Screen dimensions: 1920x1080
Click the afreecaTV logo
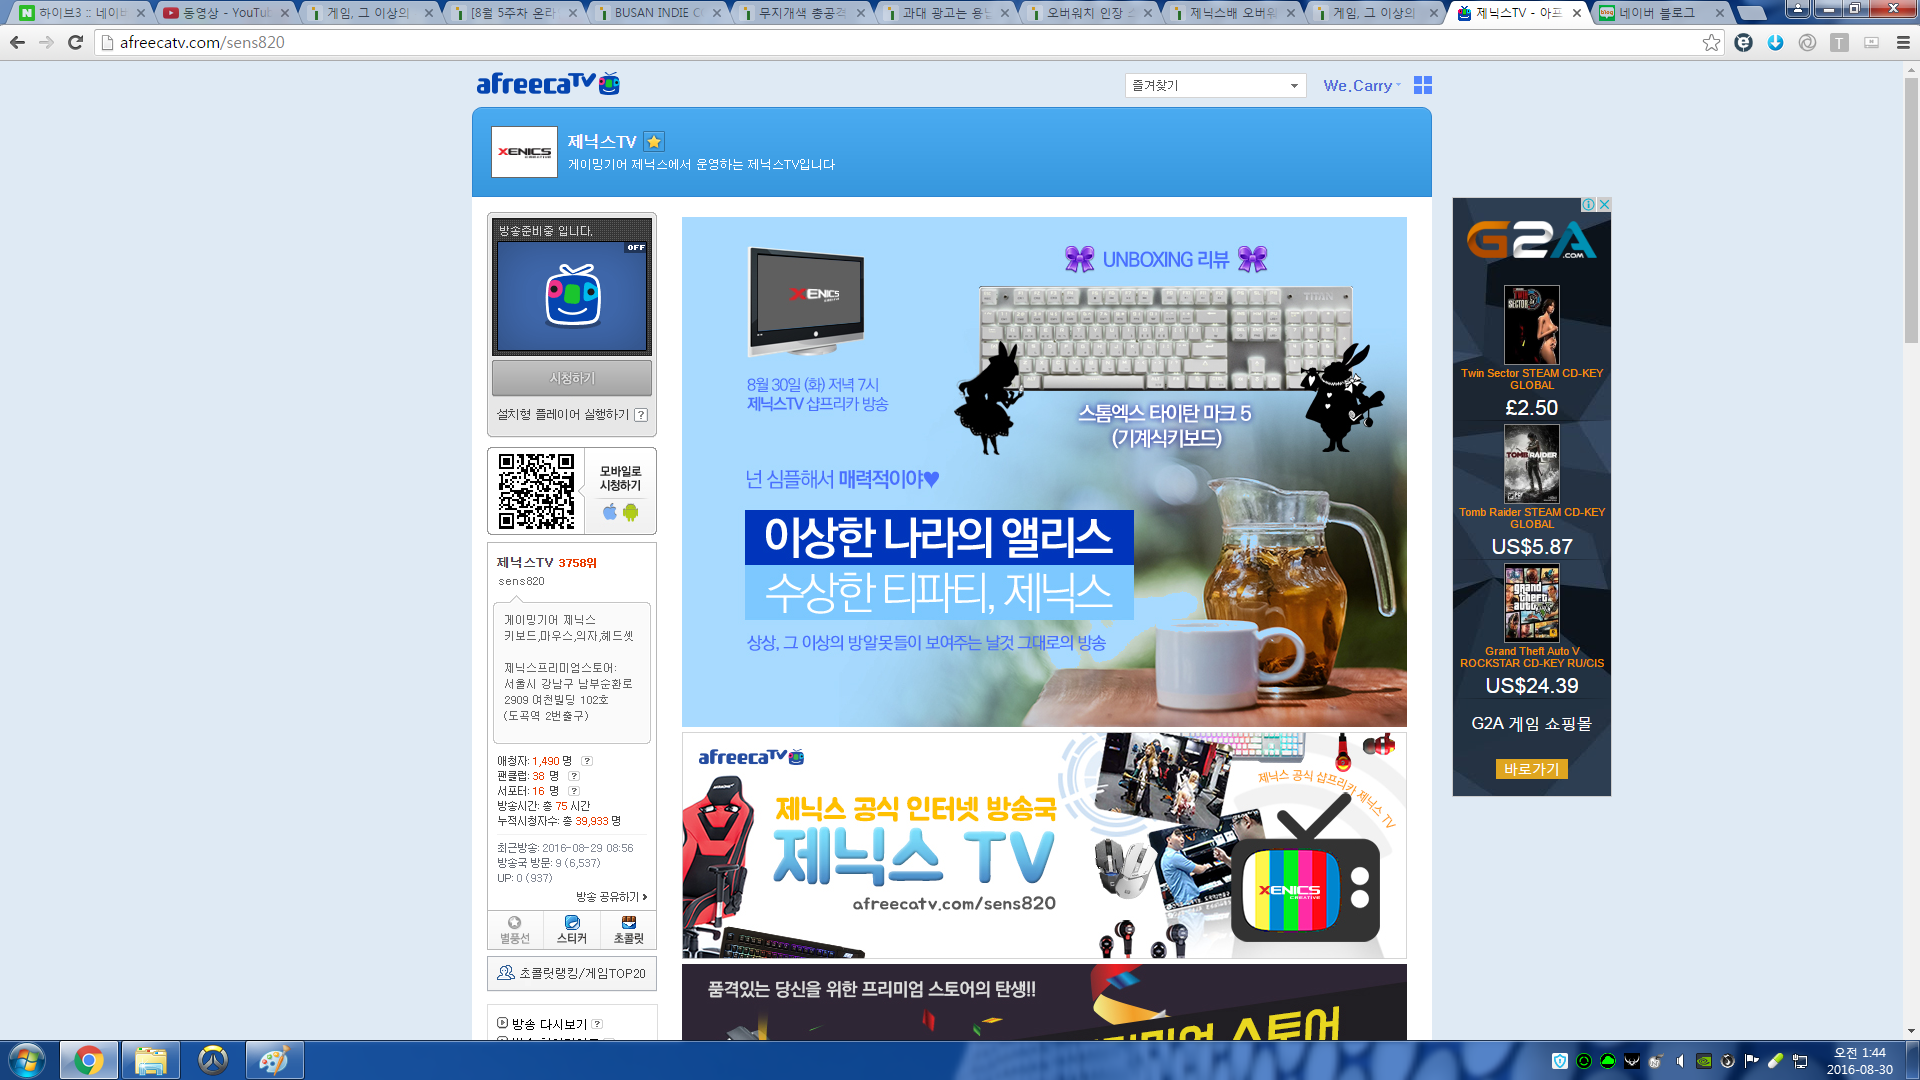tap(547, 84)
